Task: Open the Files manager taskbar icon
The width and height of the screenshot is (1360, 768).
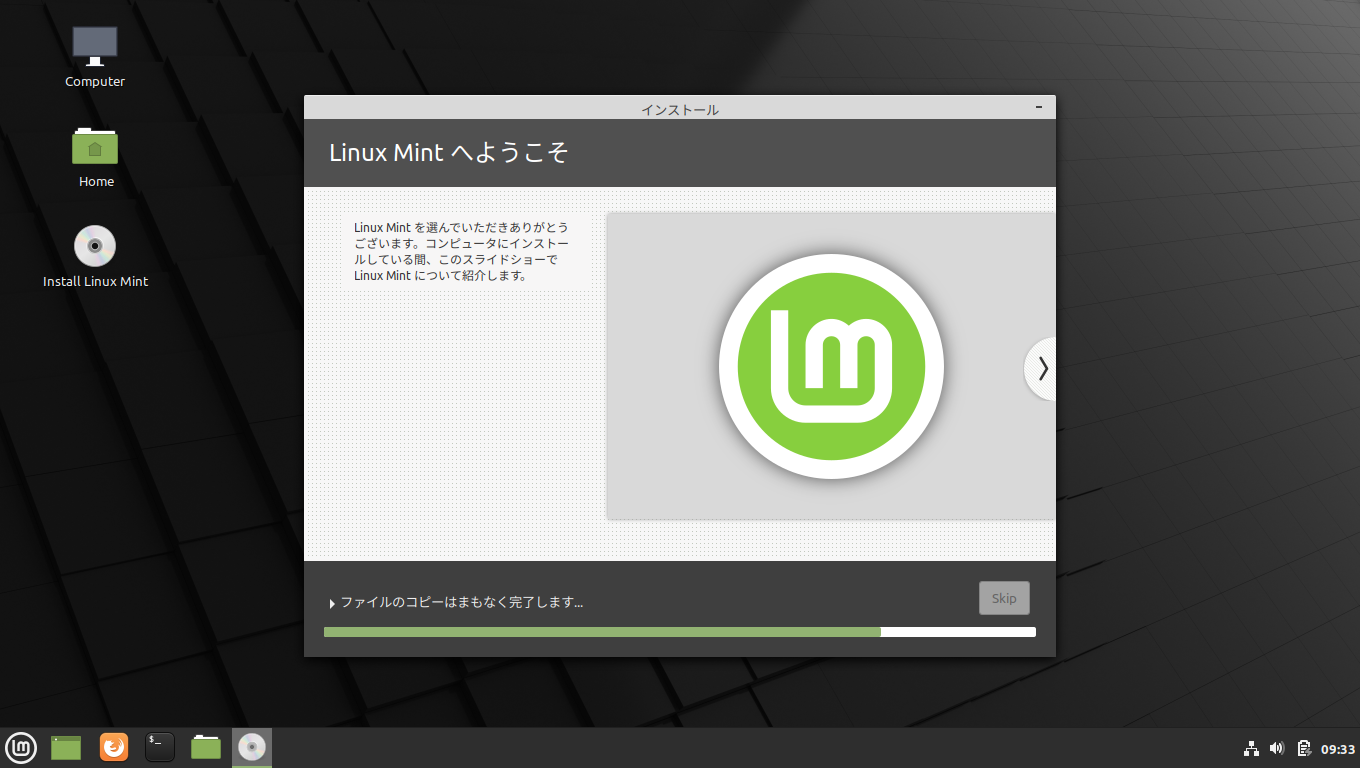Action: click(x=206, y=747)
